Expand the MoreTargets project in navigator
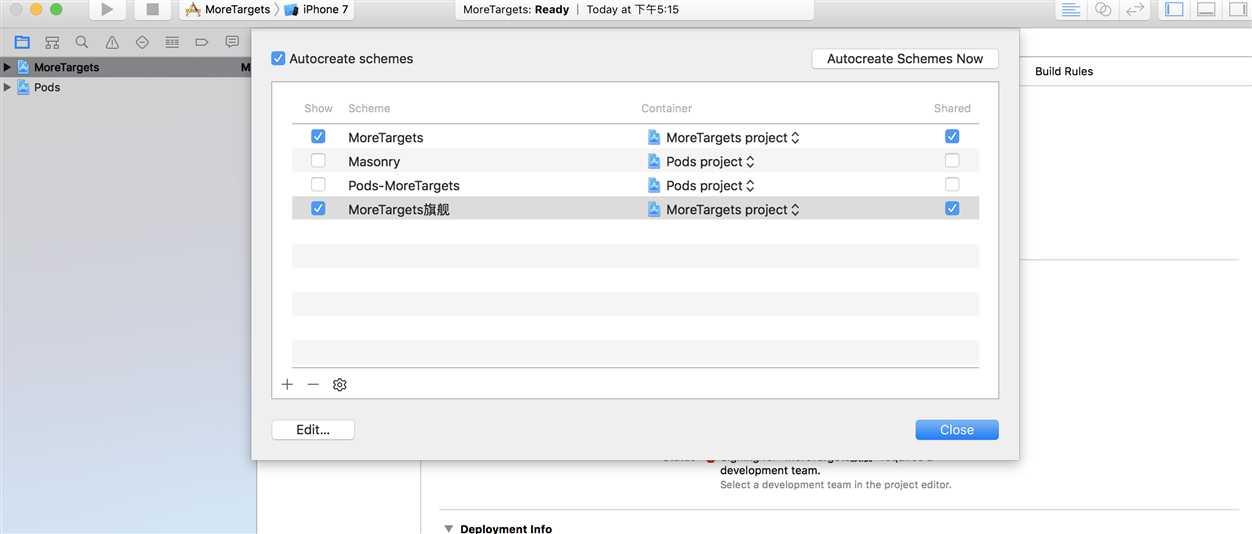The width and height of the screenshot is (1252, 534). [7, 67]
